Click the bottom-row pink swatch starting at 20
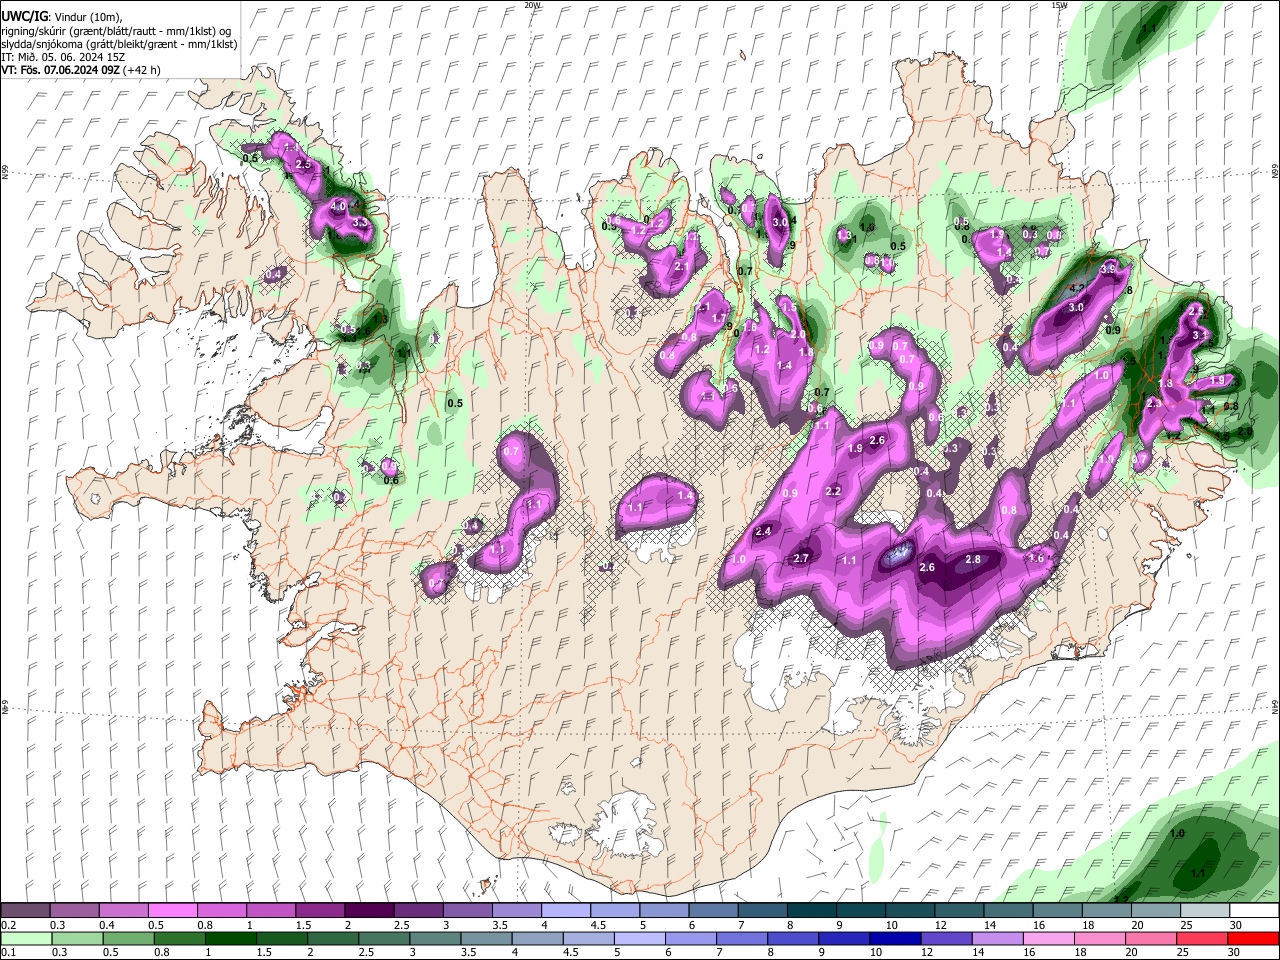 (1151, 938)
